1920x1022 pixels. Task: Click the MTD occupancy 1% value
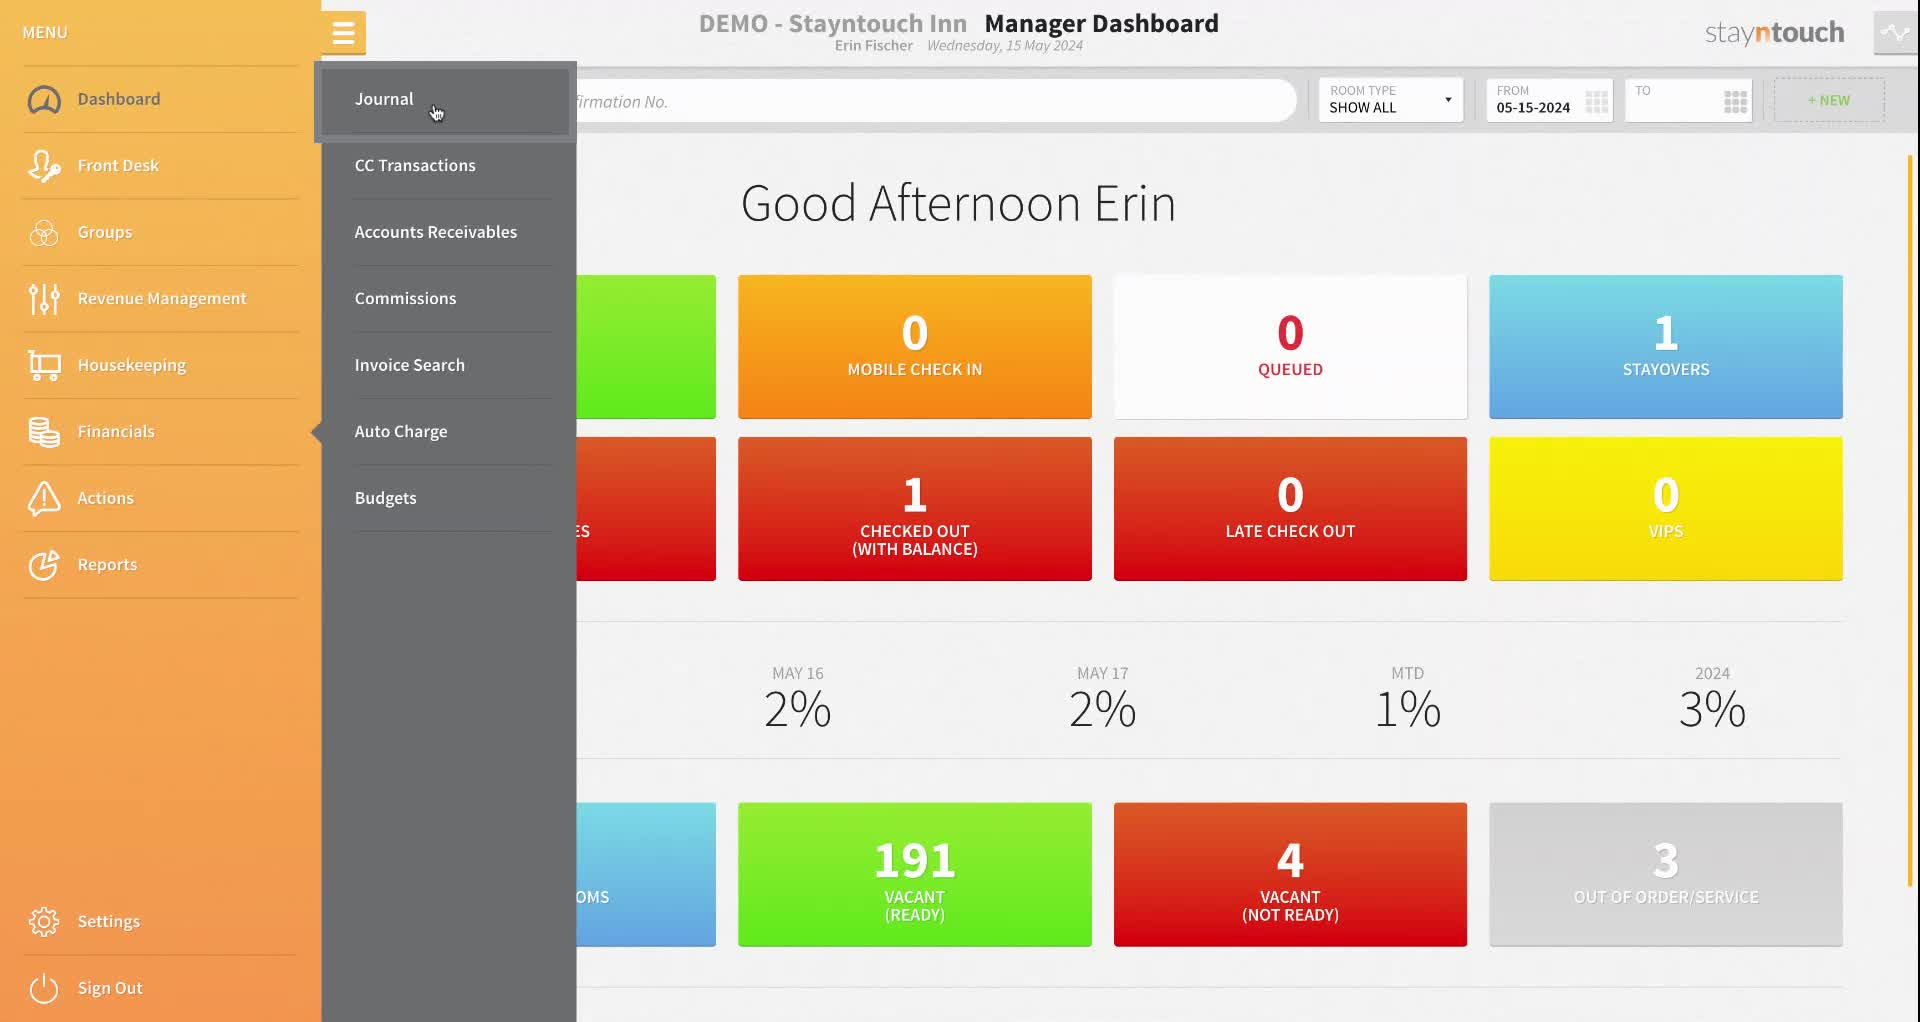coord(1408,709)
